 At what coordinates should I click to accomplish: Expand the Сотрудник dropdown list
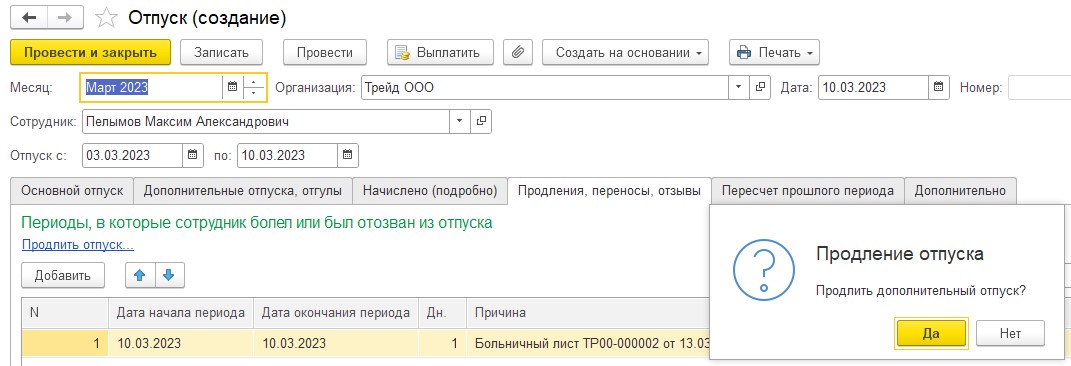(459, 122)
